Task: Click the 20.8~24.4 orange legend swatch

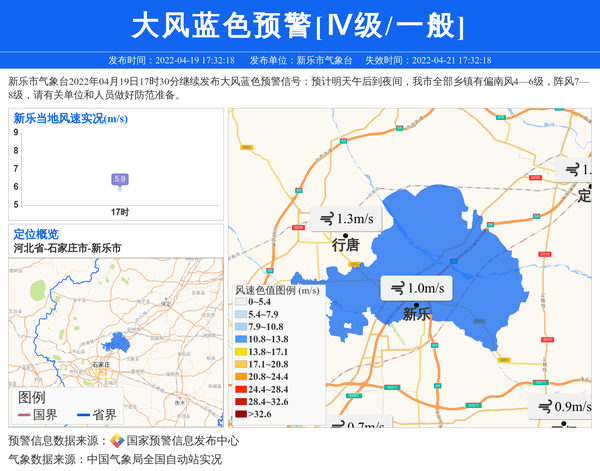Action: coord(241,377)
